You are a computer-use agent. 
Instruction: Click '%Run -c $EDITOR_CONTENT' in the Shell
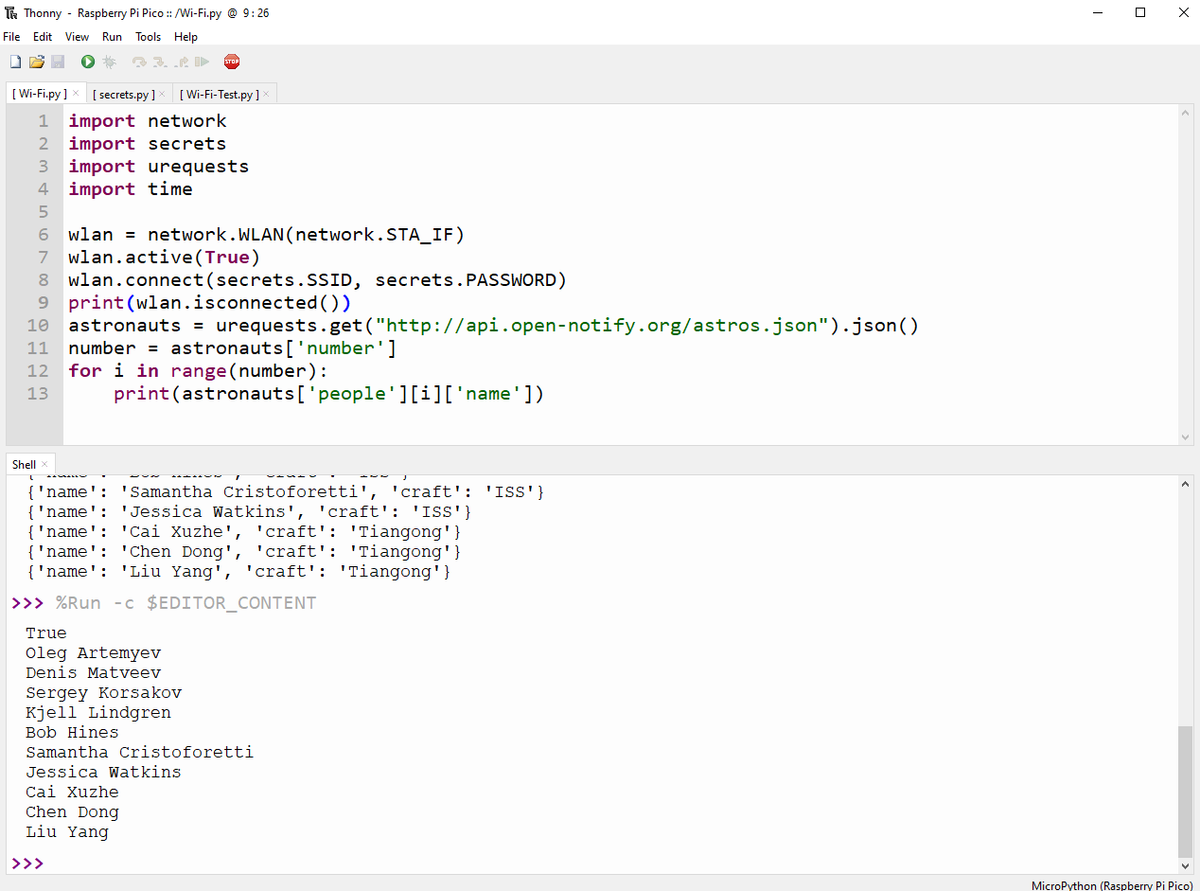coord(186,603)
